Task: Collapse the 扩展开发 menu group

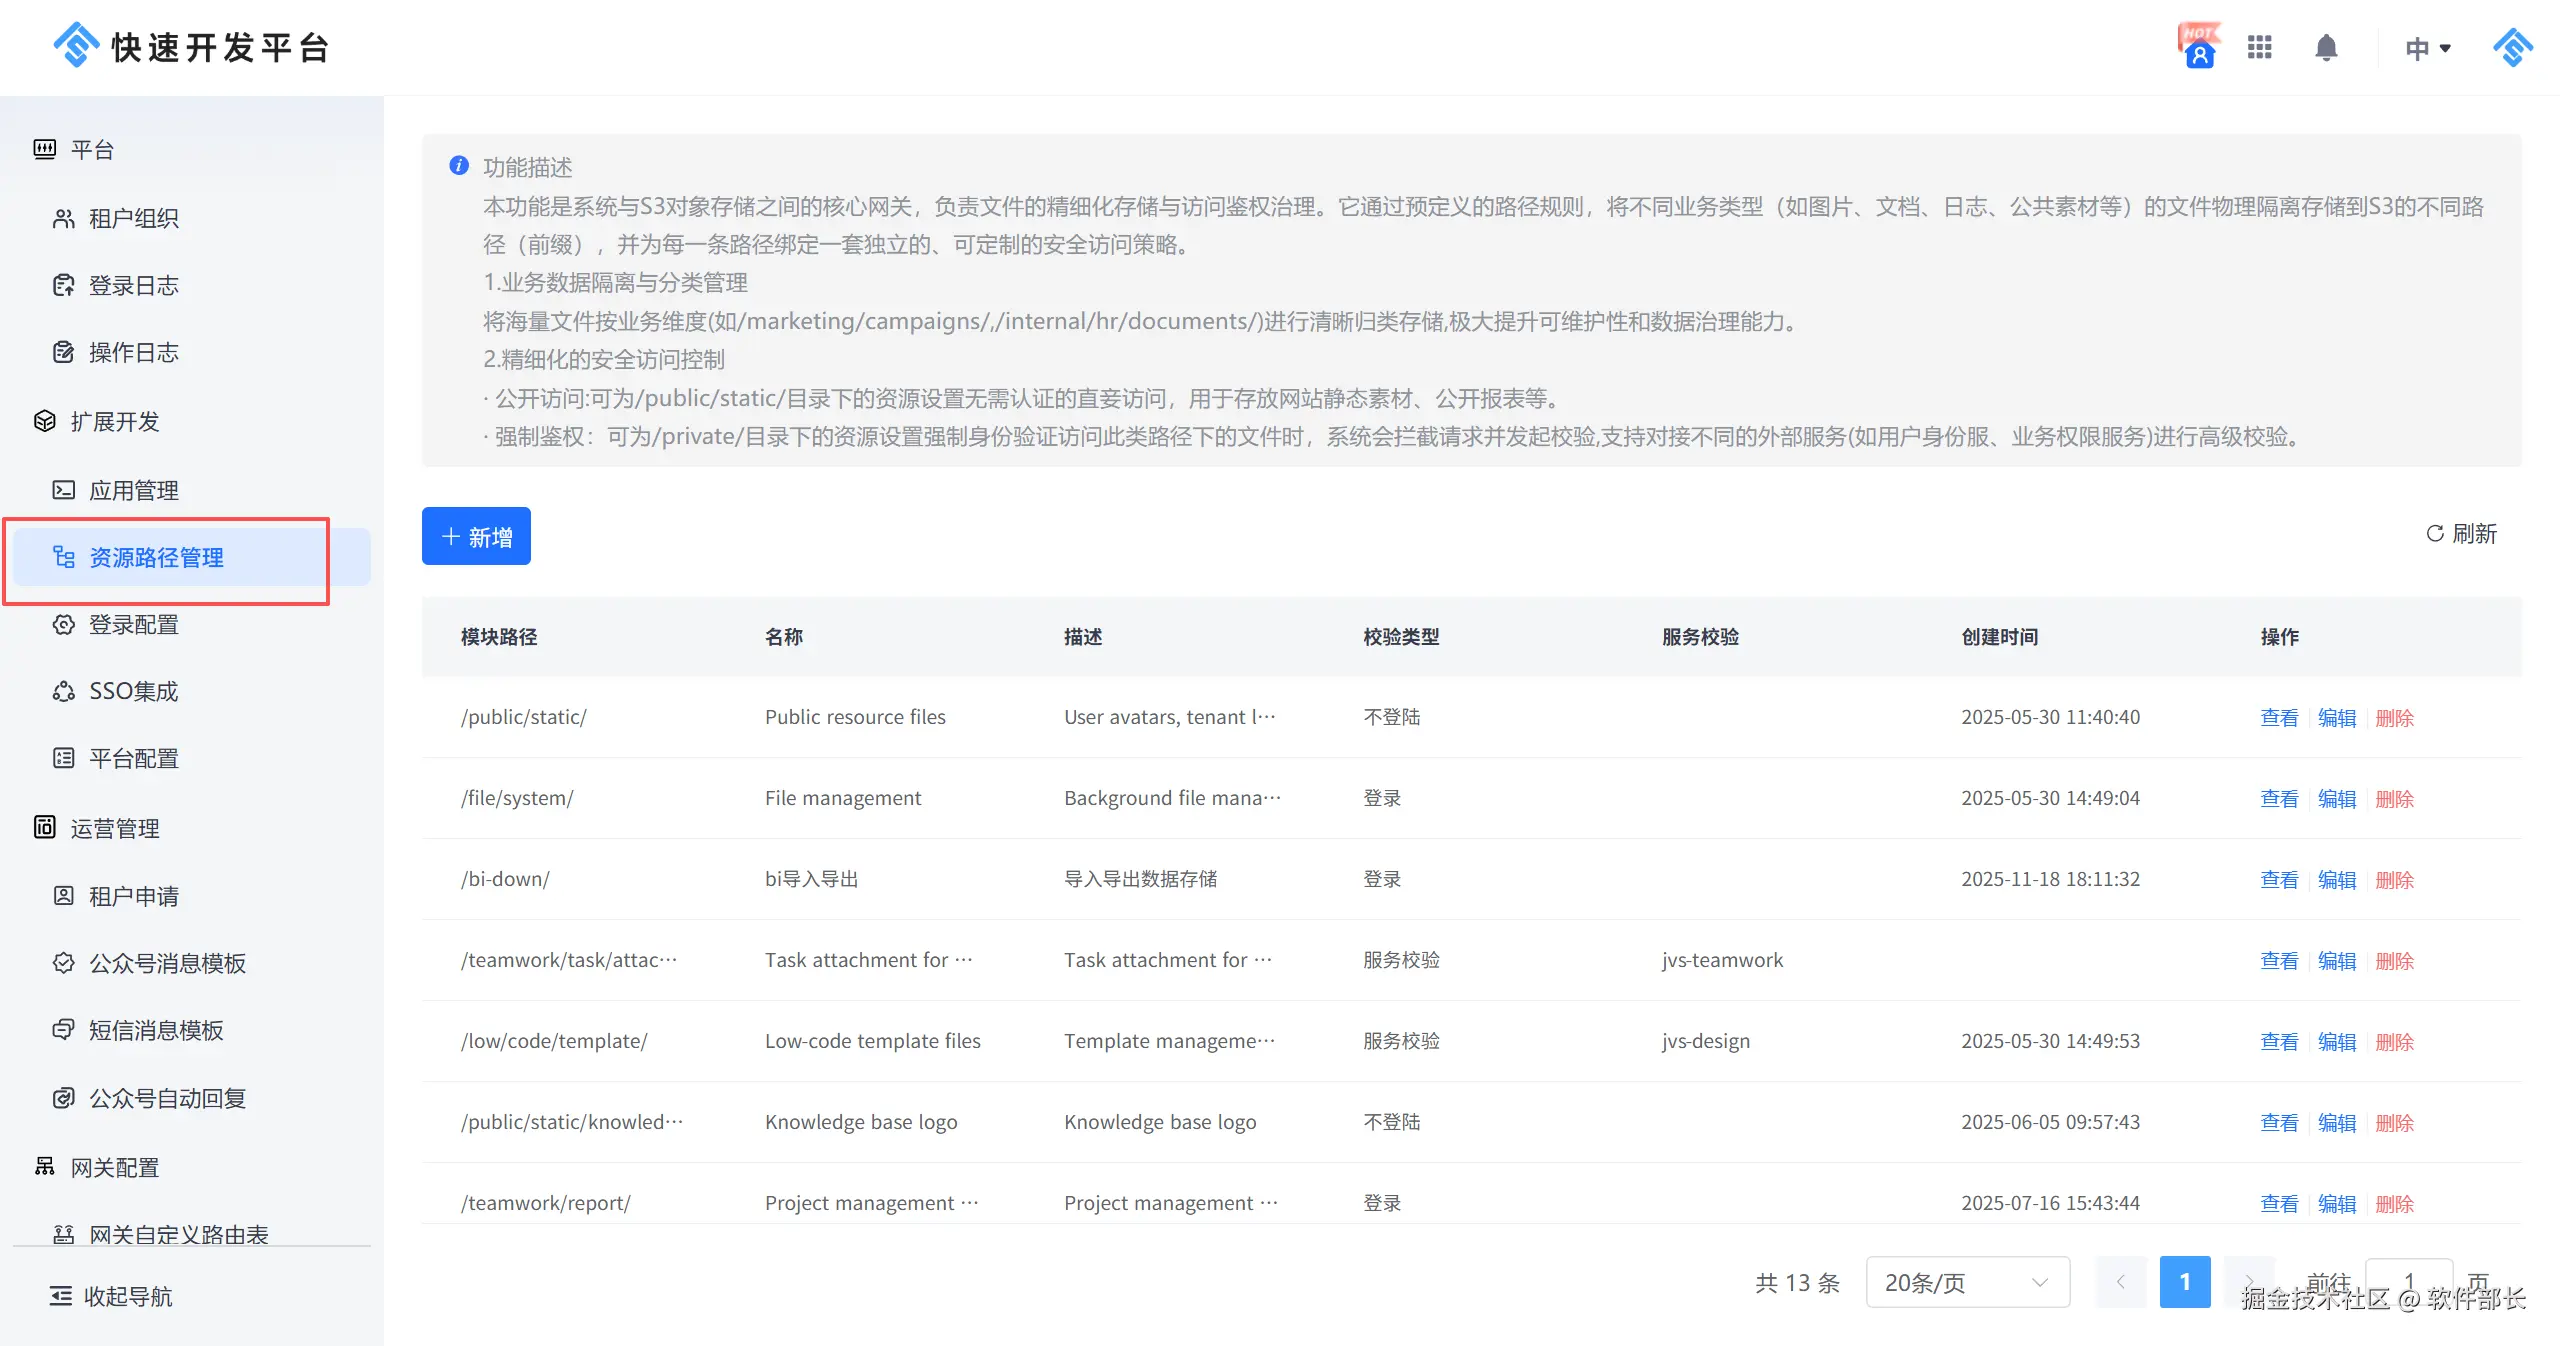Action: click(x=115, y=422)
